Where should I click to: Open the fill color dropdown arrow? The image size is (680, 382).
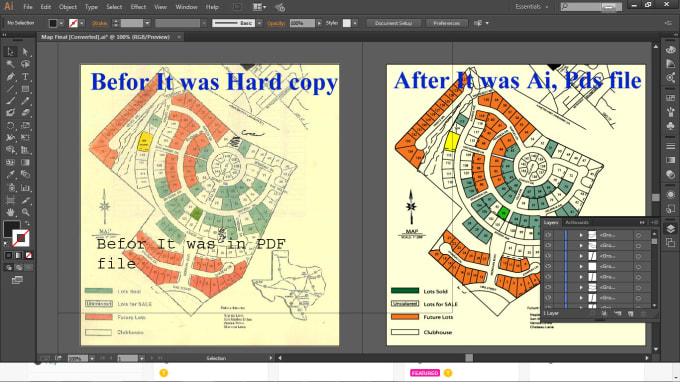coord(61,23)
